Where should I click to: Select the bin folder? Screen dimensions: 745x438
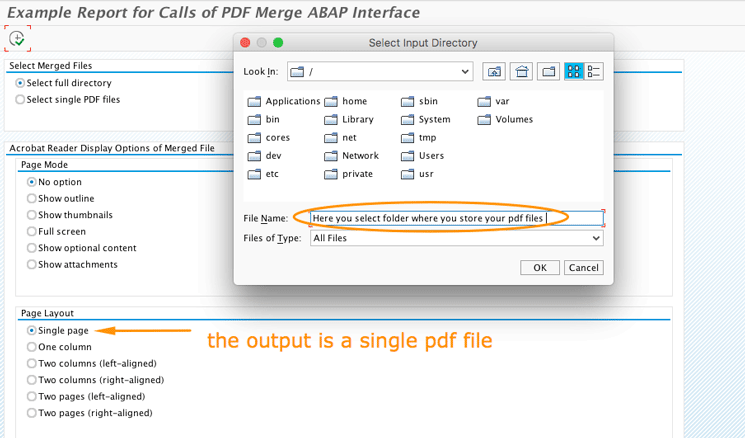coord(264,119)
